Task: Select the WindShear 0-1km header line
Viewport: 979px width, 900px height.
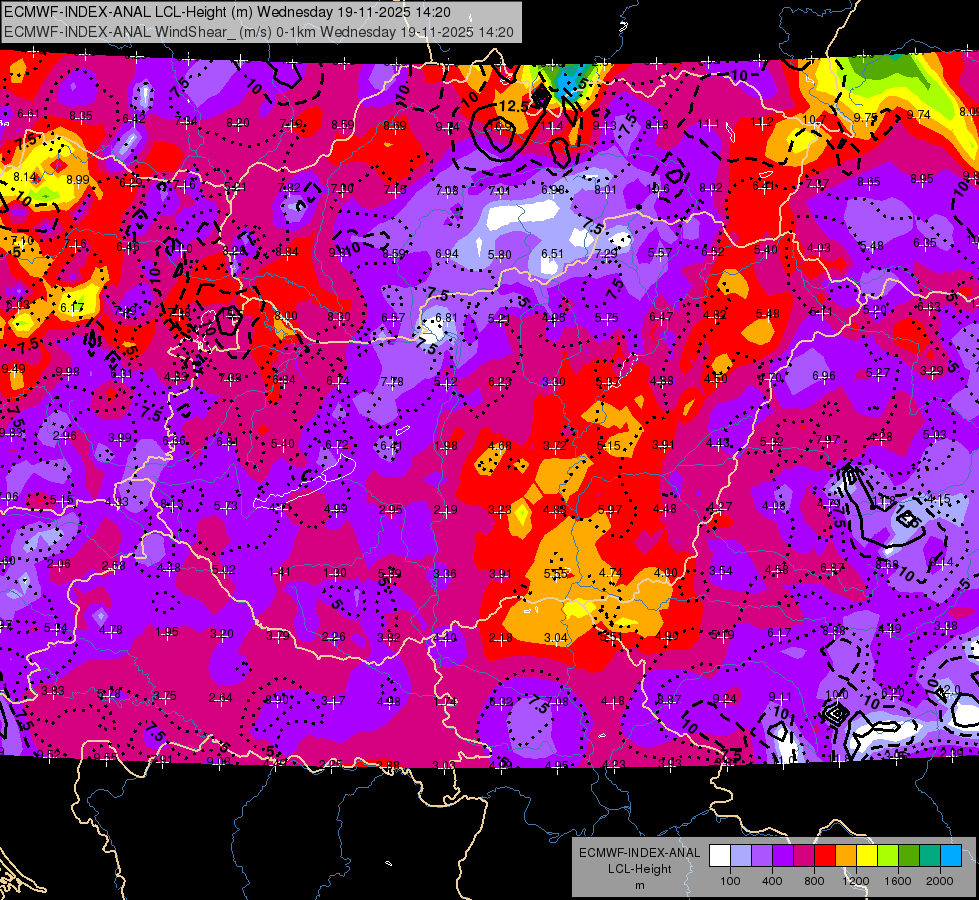Action: click(258, 32)
